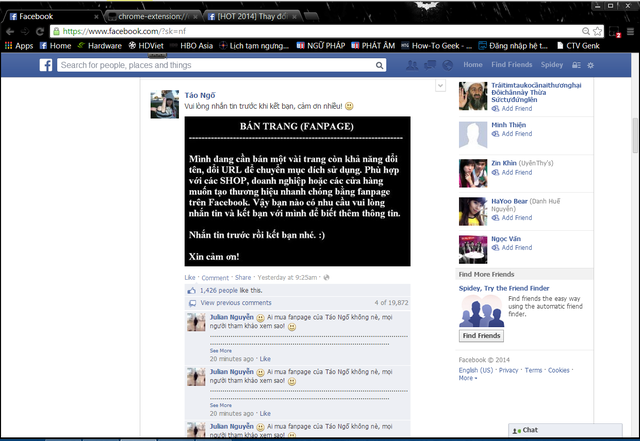This screenshot has height=441, width=640.
Task: Expand the More footer link menu
Action: click(x=467, y=378)
